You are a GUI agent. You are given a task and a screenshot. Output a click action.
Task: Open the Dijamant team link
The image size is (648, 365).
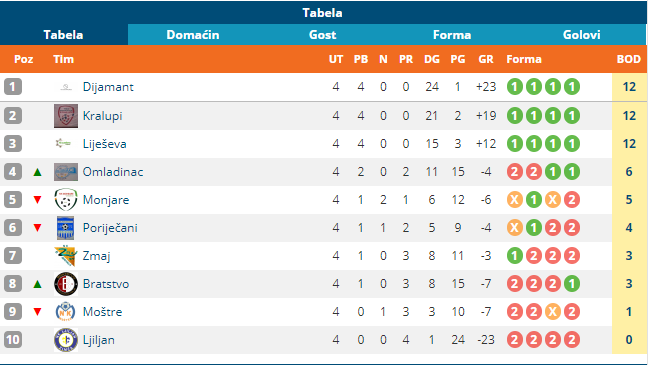[108, 87]
